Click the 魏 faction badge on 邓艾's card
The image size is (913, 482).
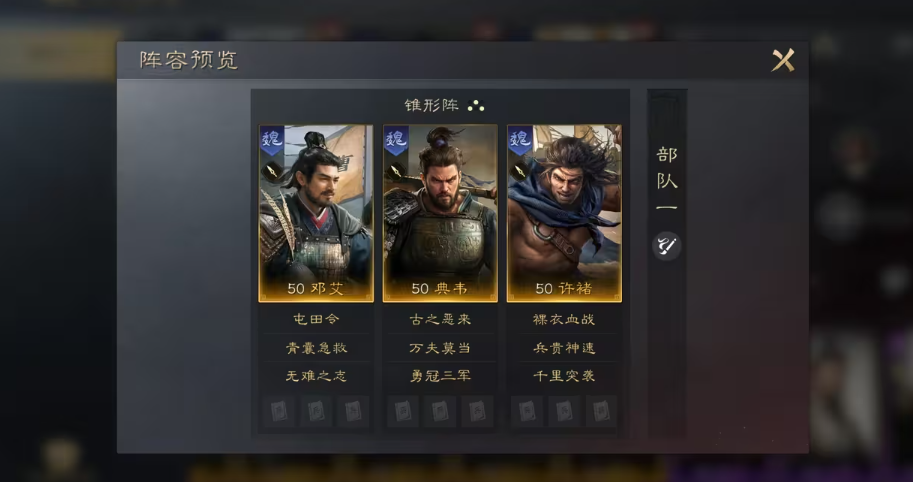(x=271, y=140)
